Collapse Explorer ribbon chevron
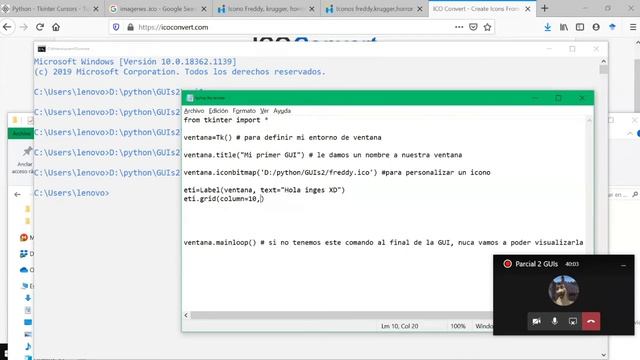640x360 pixels. [x=630, y=133]
